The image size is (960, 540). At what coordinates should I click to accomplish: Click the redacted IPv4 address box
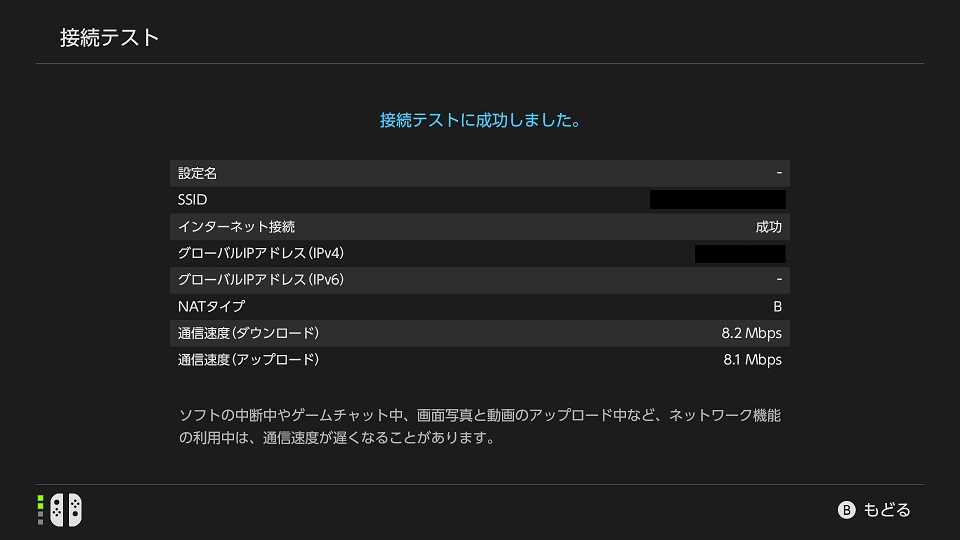click(740, 253)
